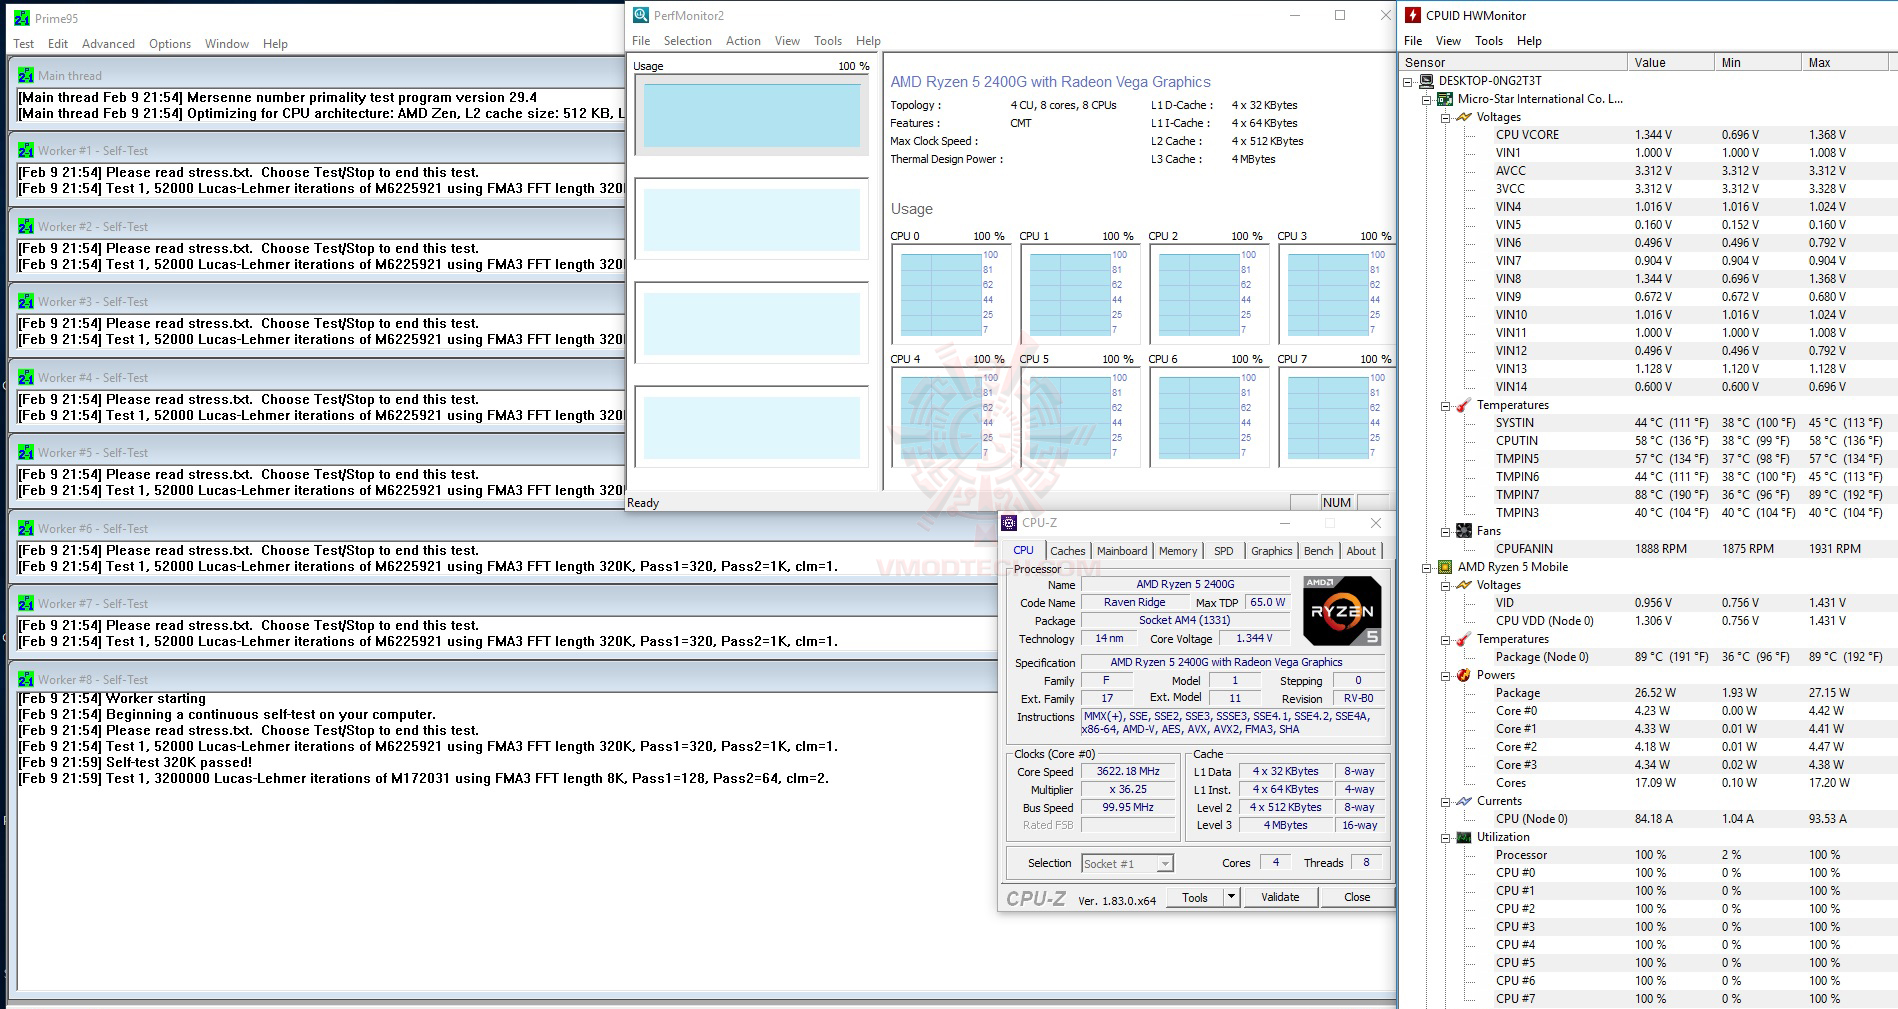Click the Sensor column header in HWMonitor
The height and width of the screenshot is (1009, 1898).
tap(1513, 62)
